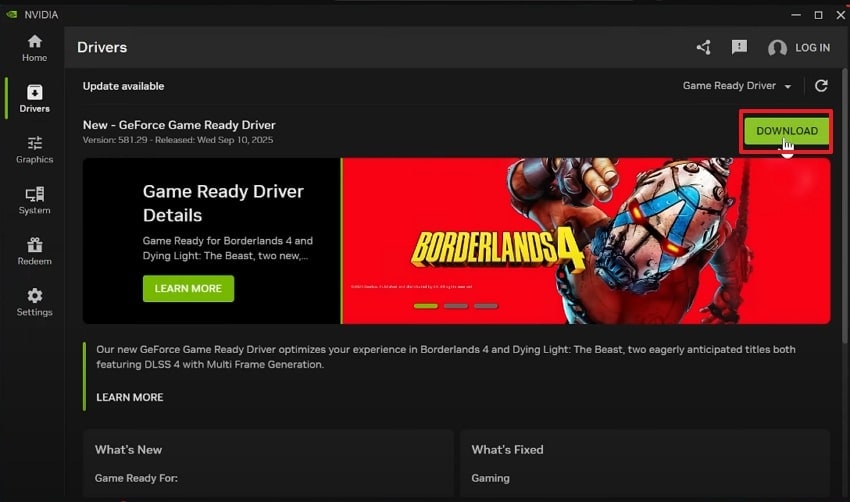Open the Home section in sidebar

(x=34, y=48)
